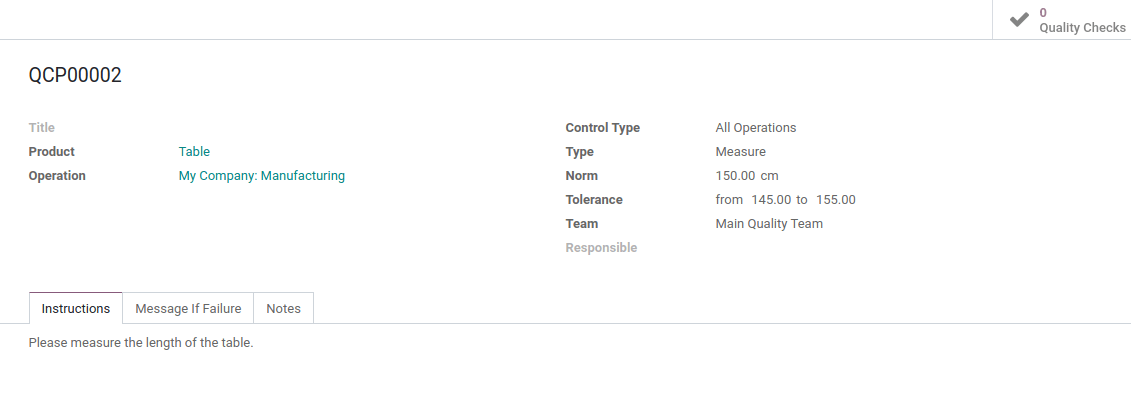Image resolution: width=1131 pixels, height=401 pixels.
Task: Open the Table product link
Action: point(194,151)
